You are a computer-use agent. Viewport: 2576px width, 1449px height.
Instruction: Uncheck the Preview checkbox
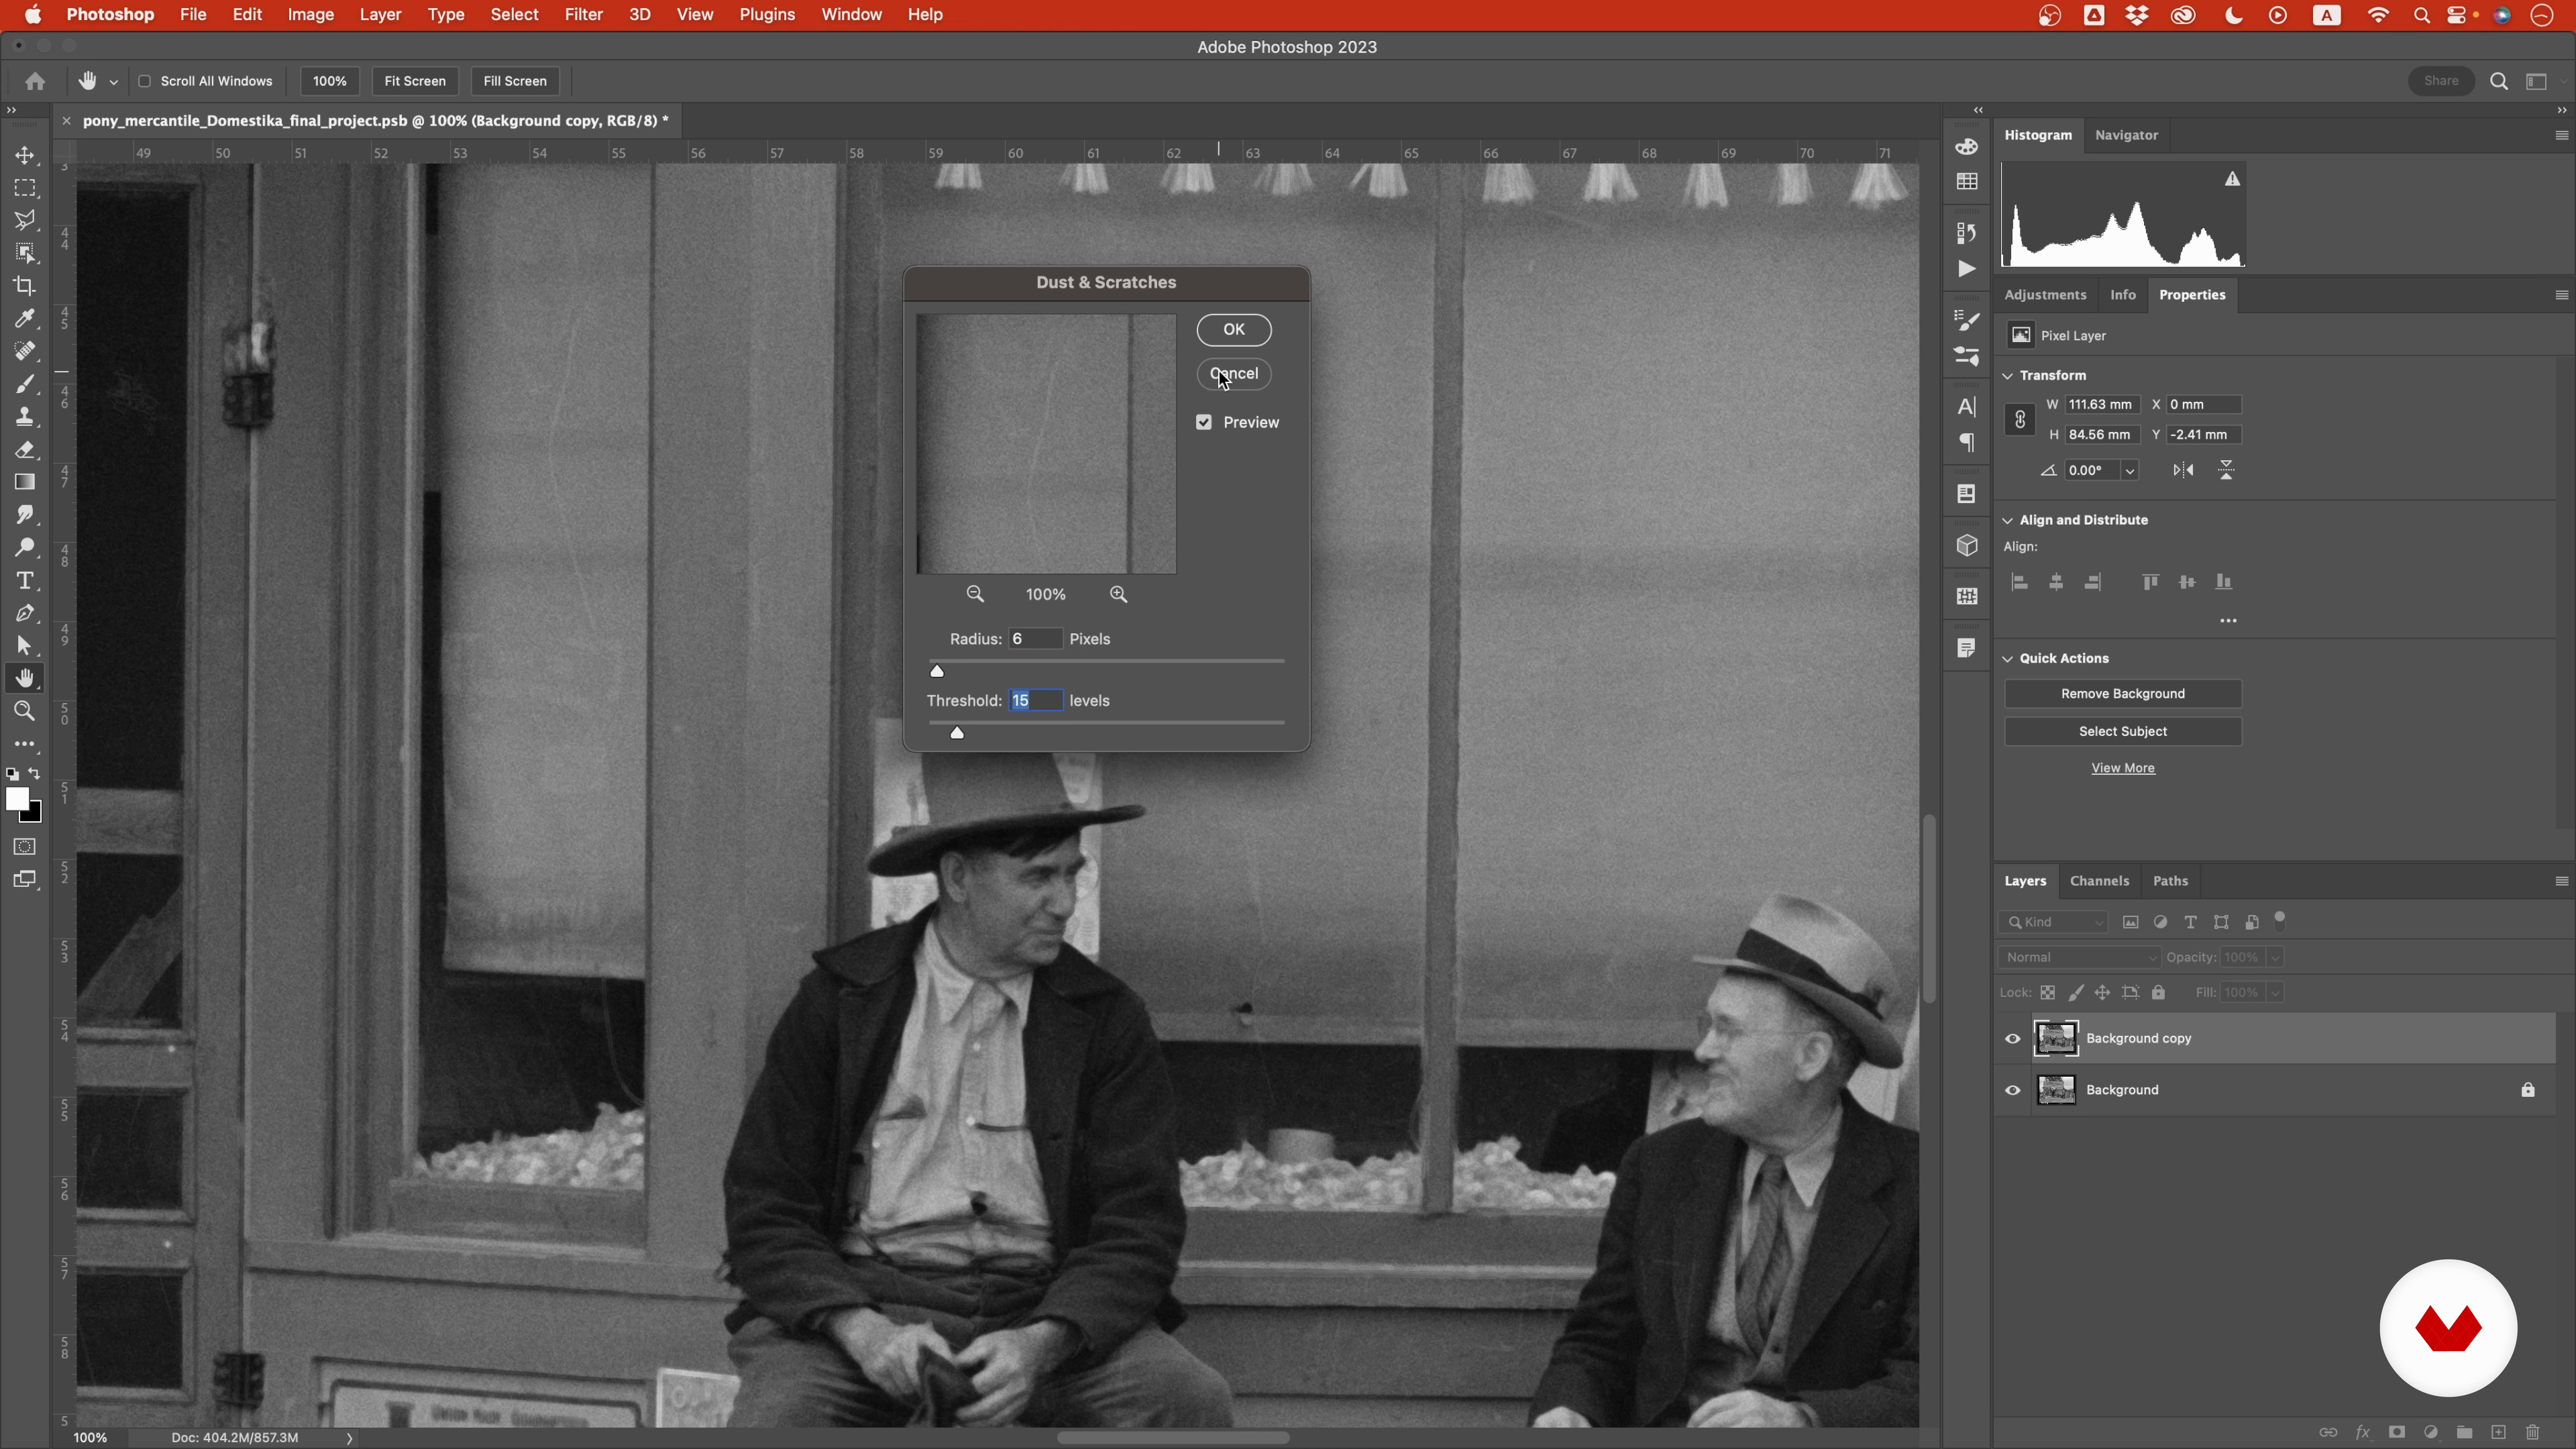tap(1204, 423)
